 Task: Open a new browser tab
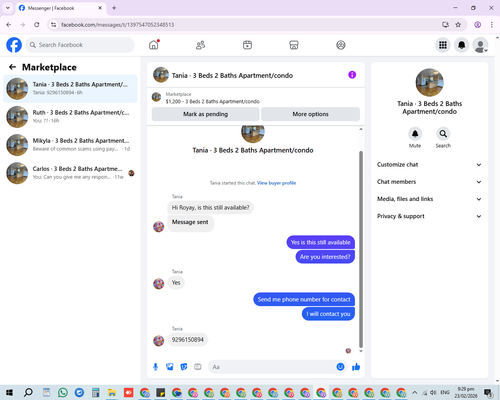(114, 8)
